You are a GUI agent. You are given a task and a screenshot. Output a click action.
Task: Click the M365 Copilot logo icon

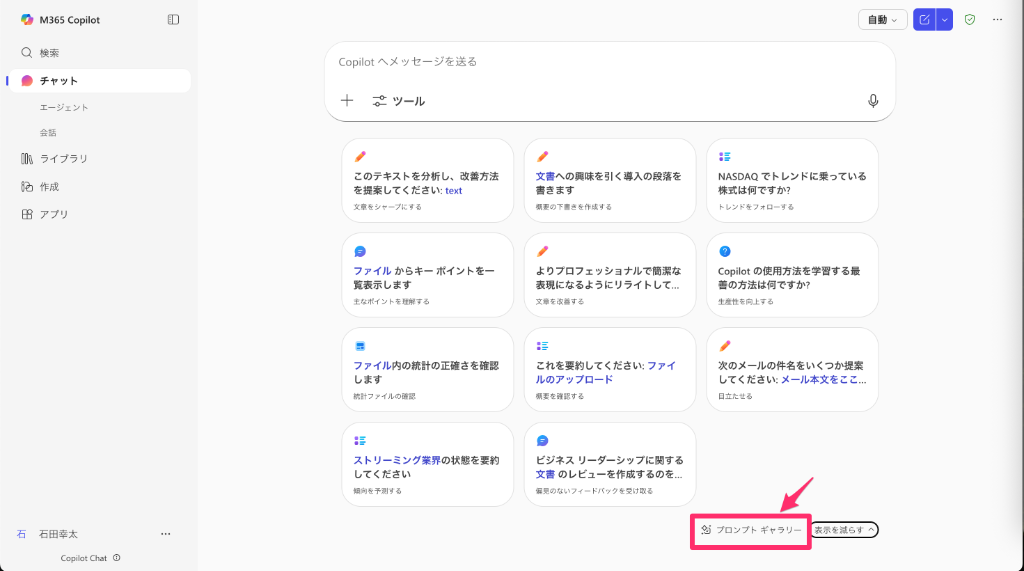pyautogui.click(x=27, y=20)
